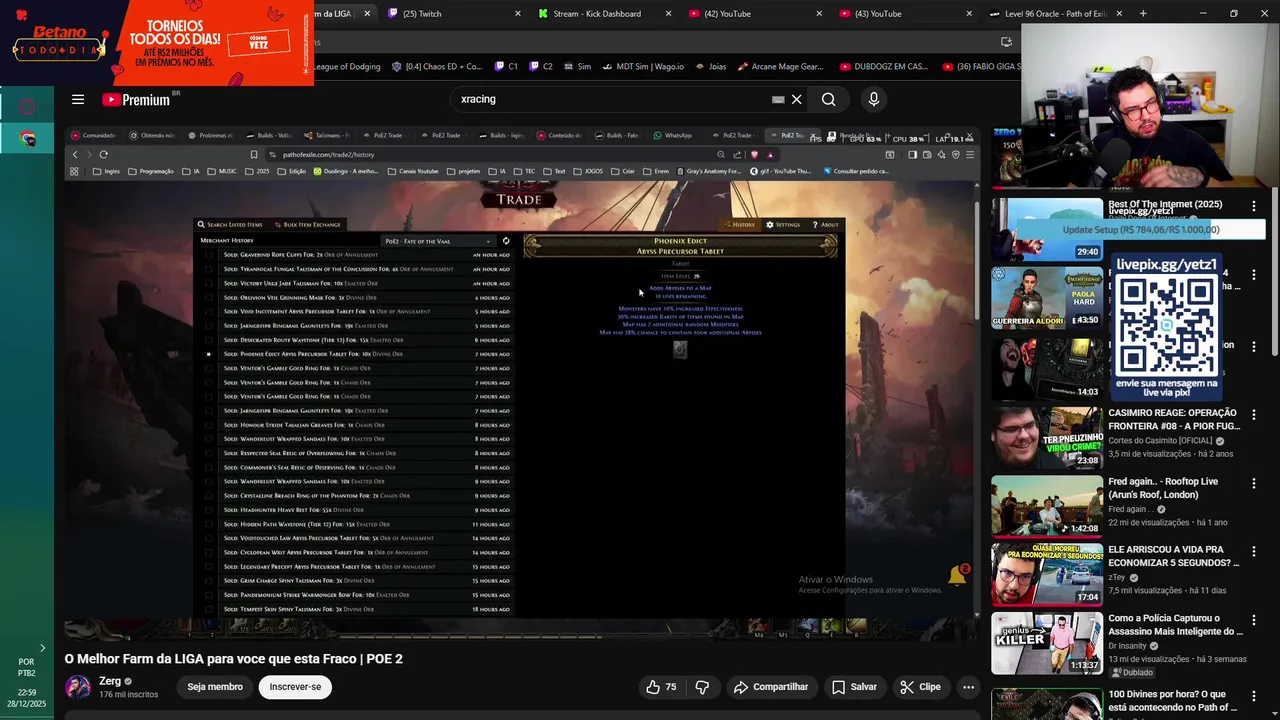The width and height of the screenshot is (1280, 720).
Task: Switch to the (42) YouTube tab
Action: (x=754, y=14)
